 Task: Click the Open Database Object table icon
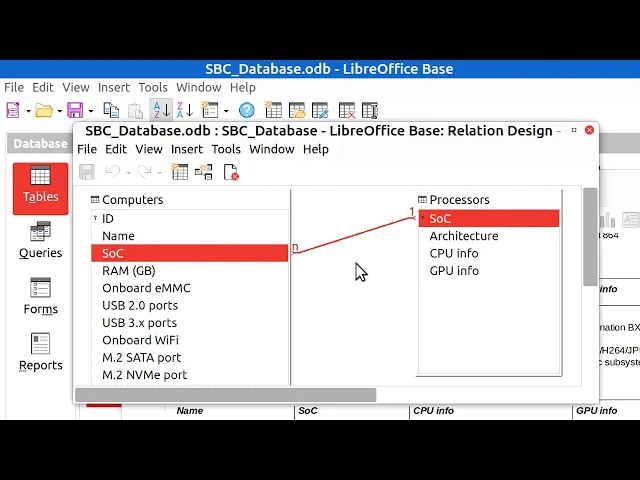[297, 110]
